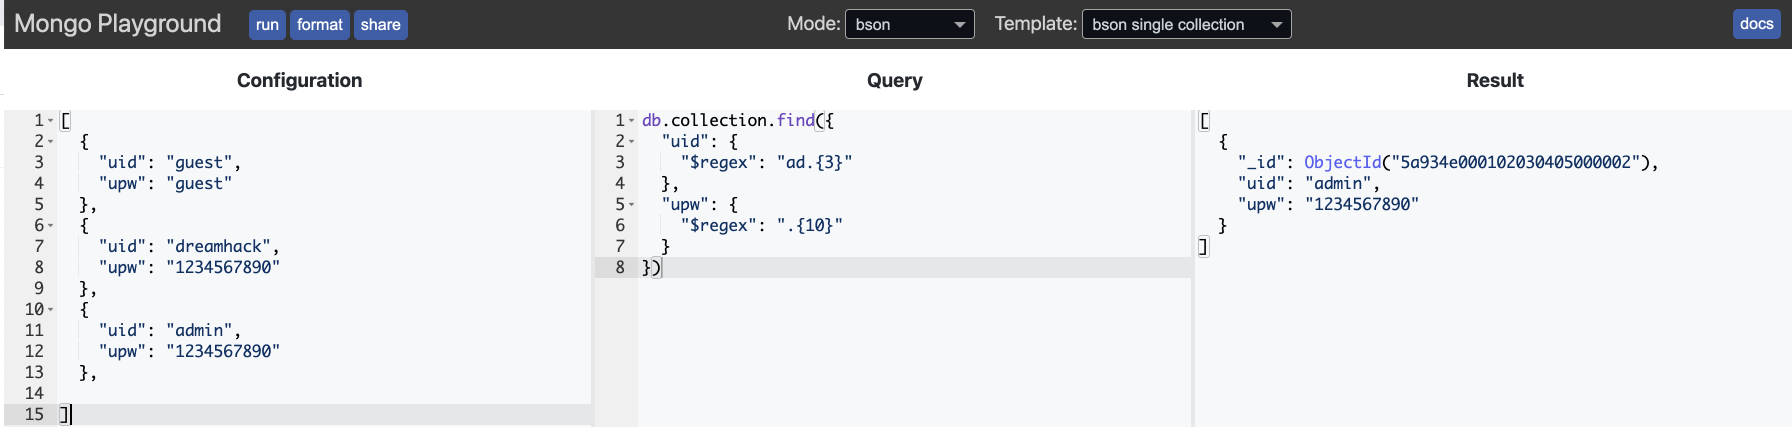The image size is (1792, 427).
Task: Collapse the fold arrow at Query line 1
Action: click(631, 121)
